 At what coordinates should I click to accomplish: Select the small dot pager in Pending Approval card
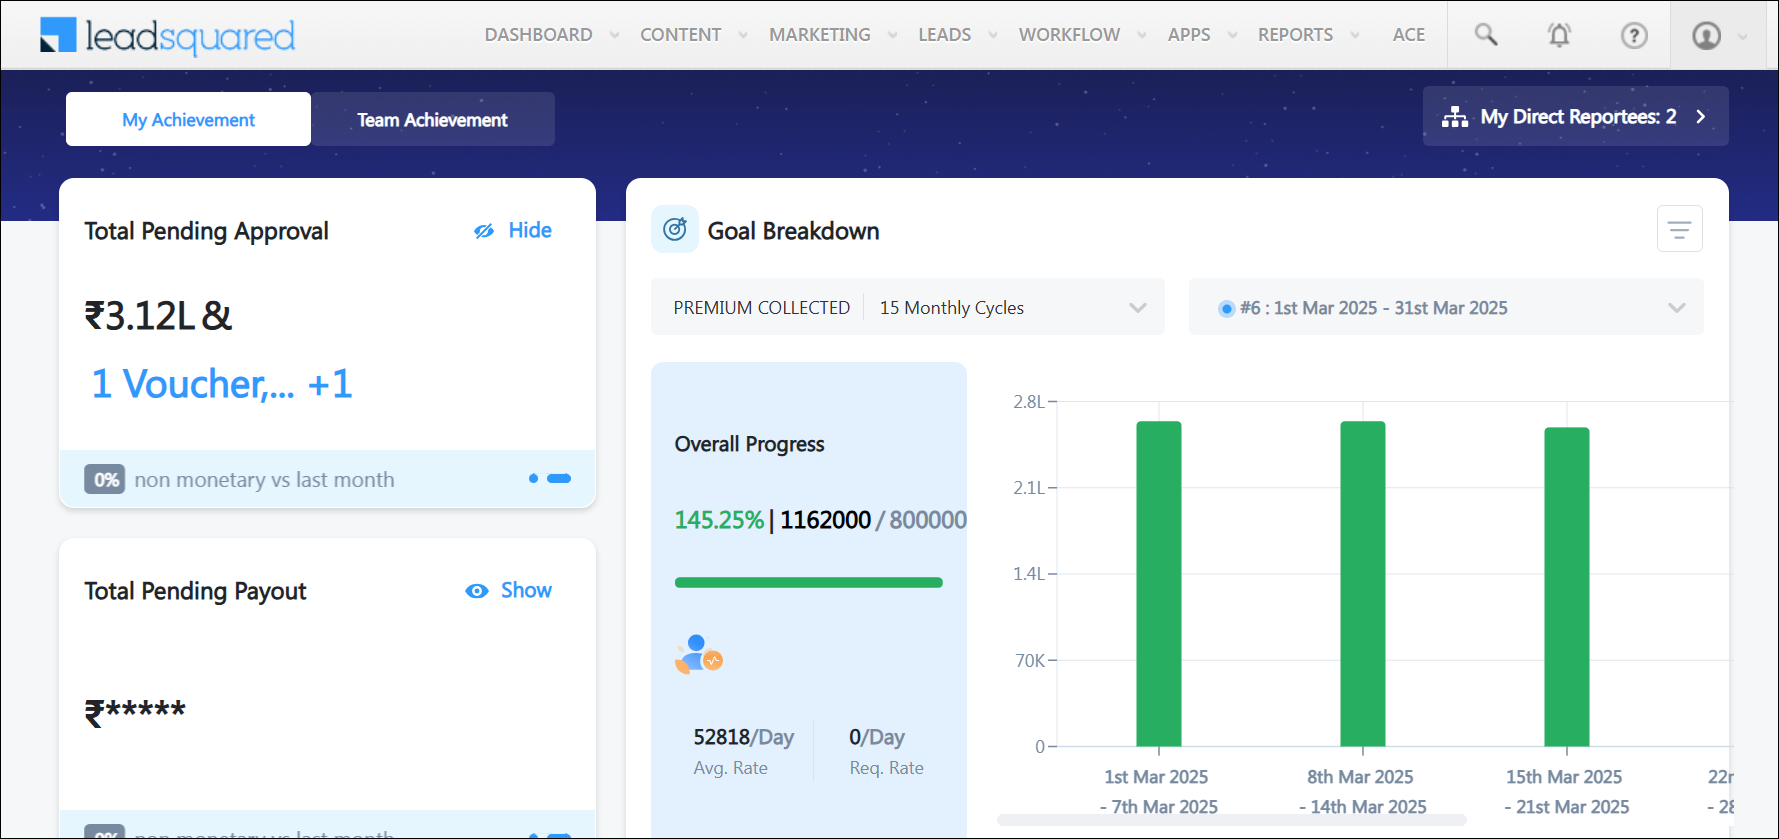[533, 478]
